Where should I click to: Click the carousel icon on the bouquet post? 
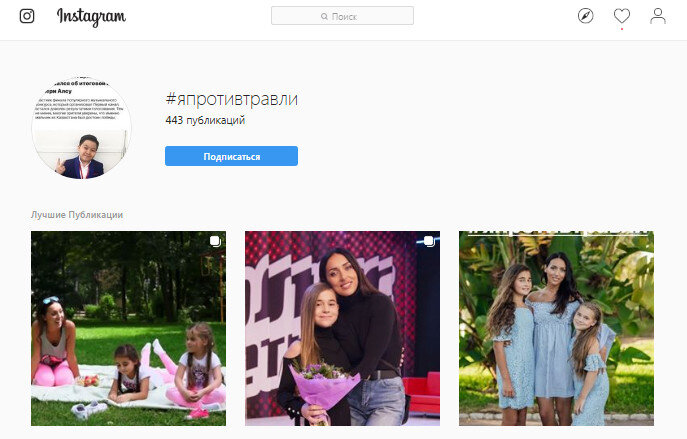pos(429,241)
